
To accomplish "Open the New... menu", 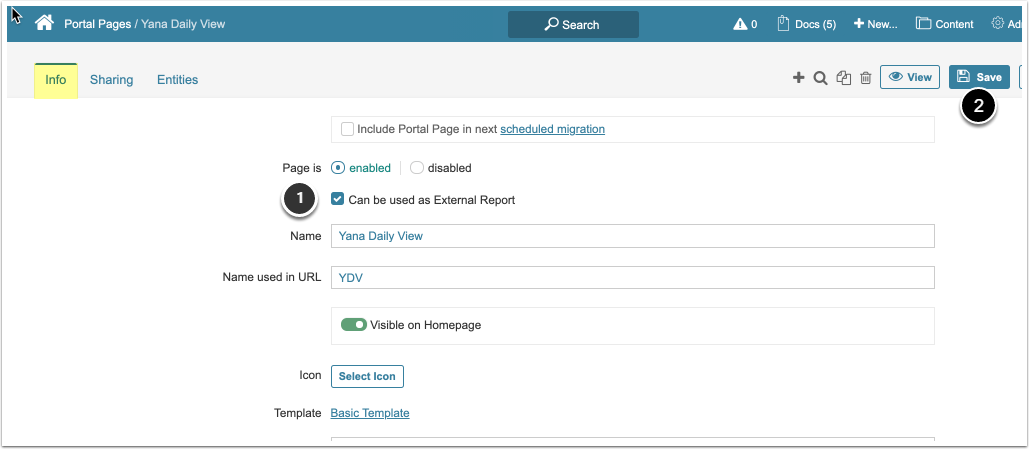I will point(875,24).
